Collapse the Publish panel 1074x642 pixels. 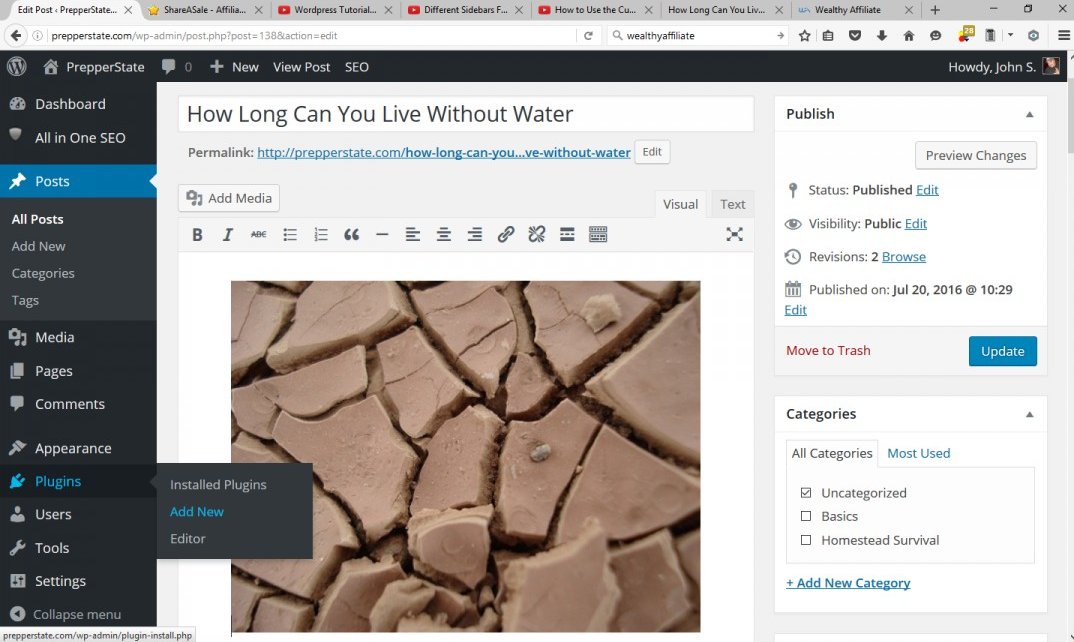[1029, 114]
